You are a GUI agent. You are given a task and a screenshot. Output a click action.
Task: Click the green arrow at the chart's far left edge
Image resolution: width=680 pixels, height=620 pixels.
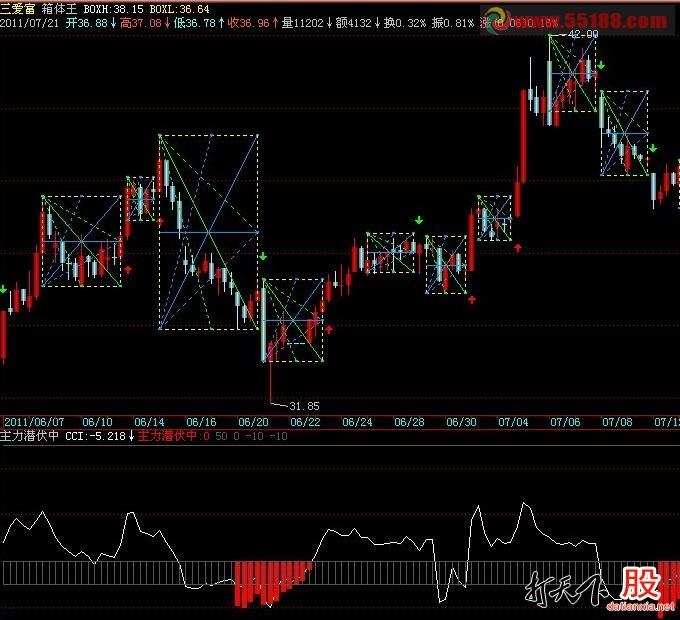(3, 289)
